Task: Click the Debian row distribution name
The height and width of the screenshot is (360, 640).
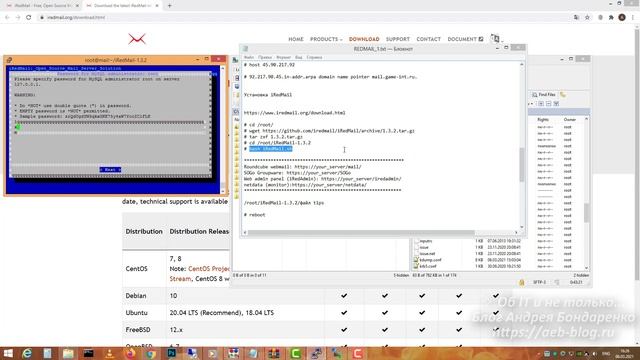Action: (136, 296)
